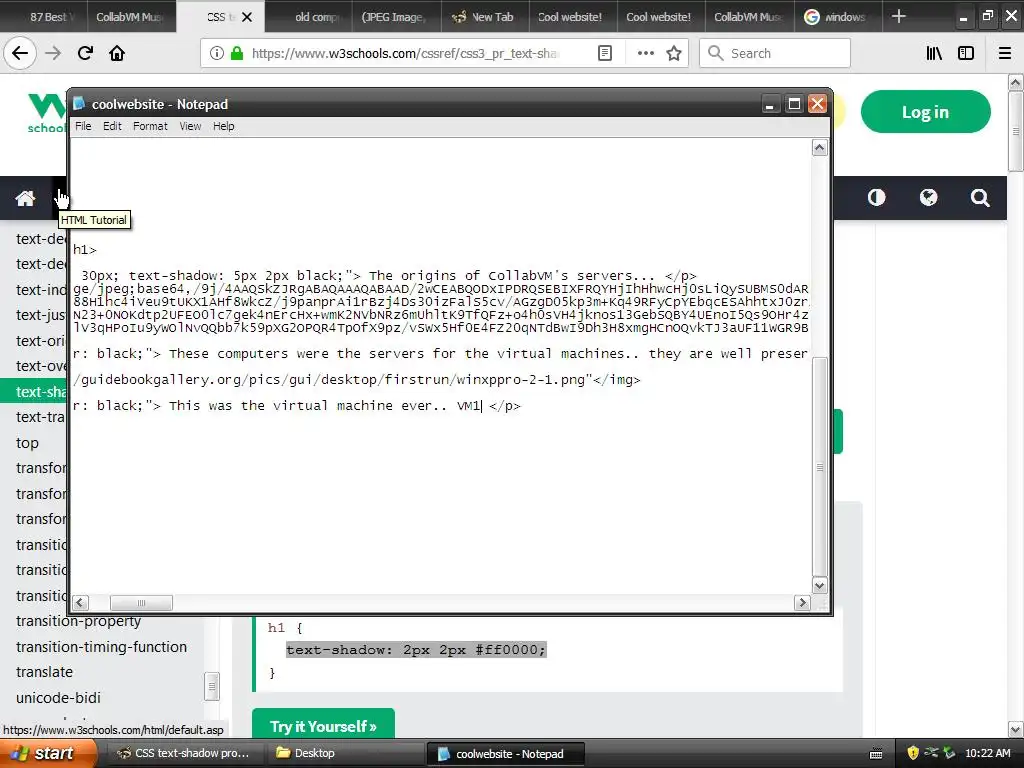
Task: Click the globe translate icon on w3schools
Action: tap(928, 197)
